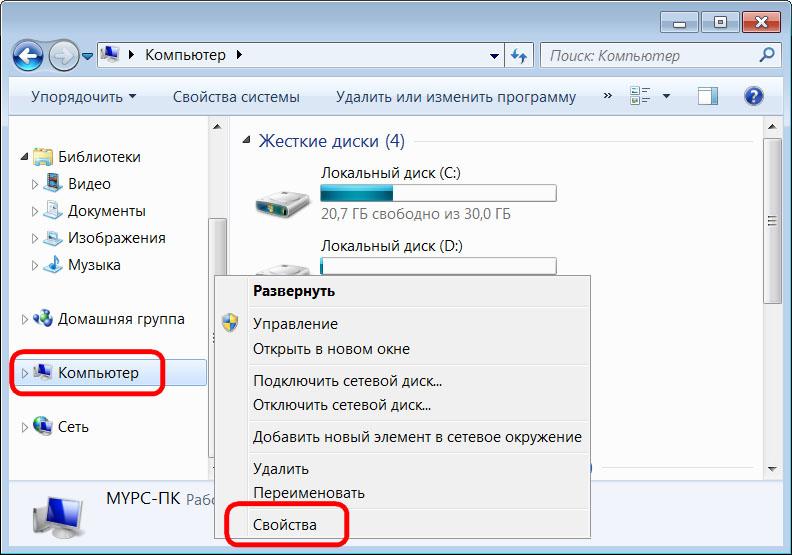This screenshot has height=555, width=792.
Task: Click the Домашняя группа spheres icon
Action: (x=43, y=318)
